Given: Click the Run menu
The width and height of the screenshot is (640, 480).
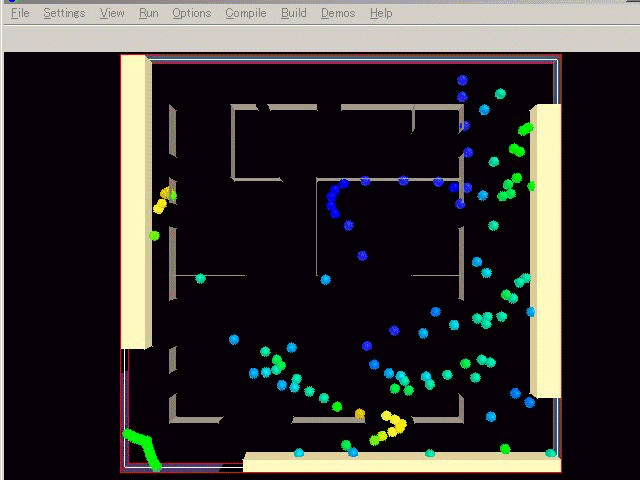Looking at the screenshot, I should coord(148,13).
